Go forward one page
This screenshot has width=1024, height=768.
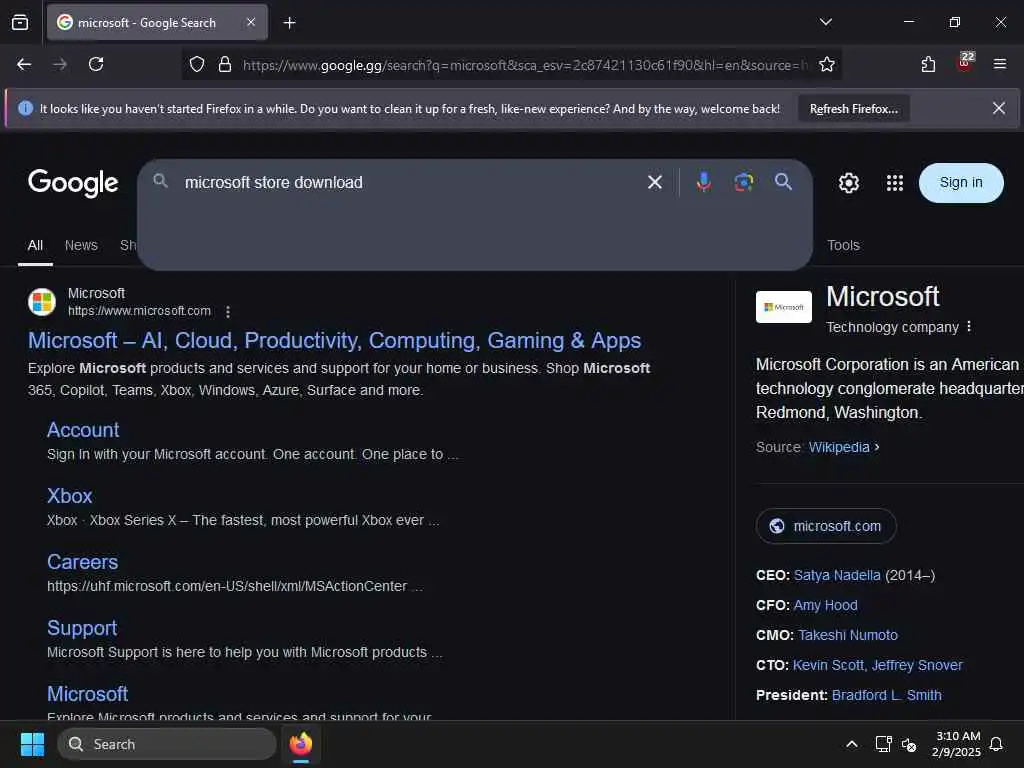[60, 64]
